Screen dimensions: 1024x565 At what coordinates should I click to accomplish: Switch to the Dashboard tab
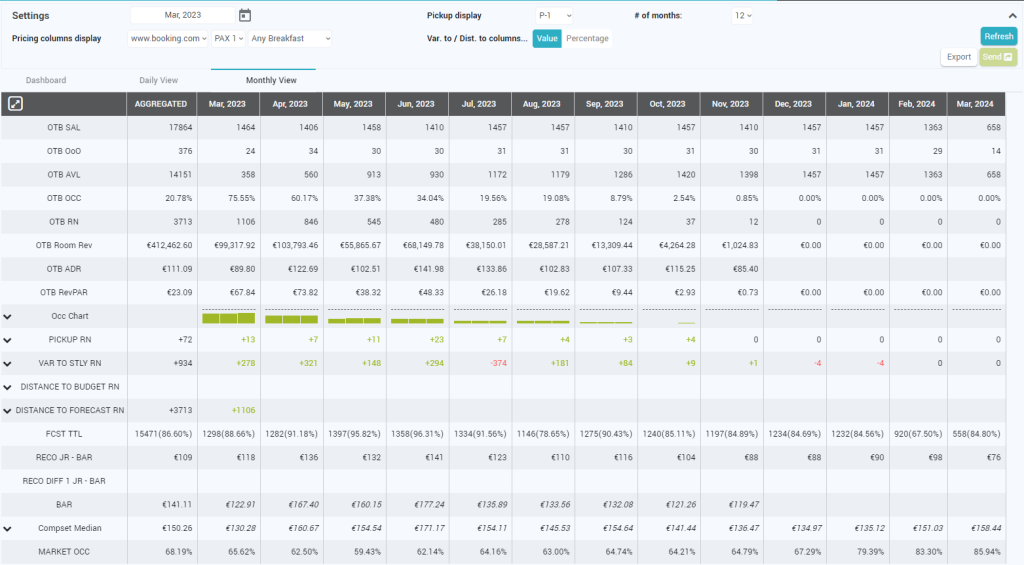[46, 80]
